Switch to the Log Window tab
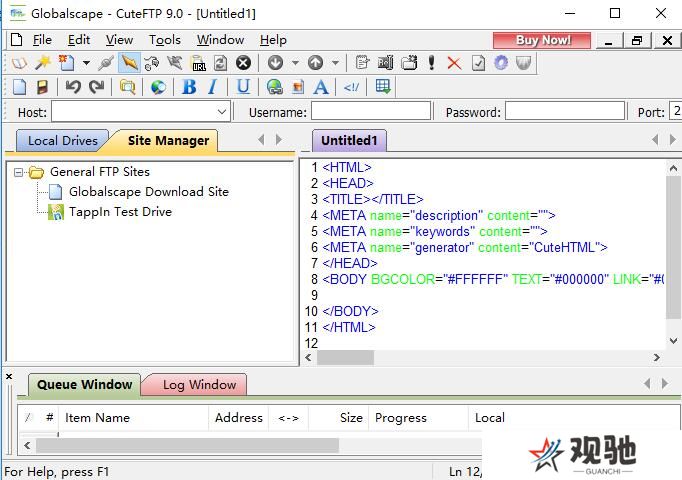 [x=199, y=384]
